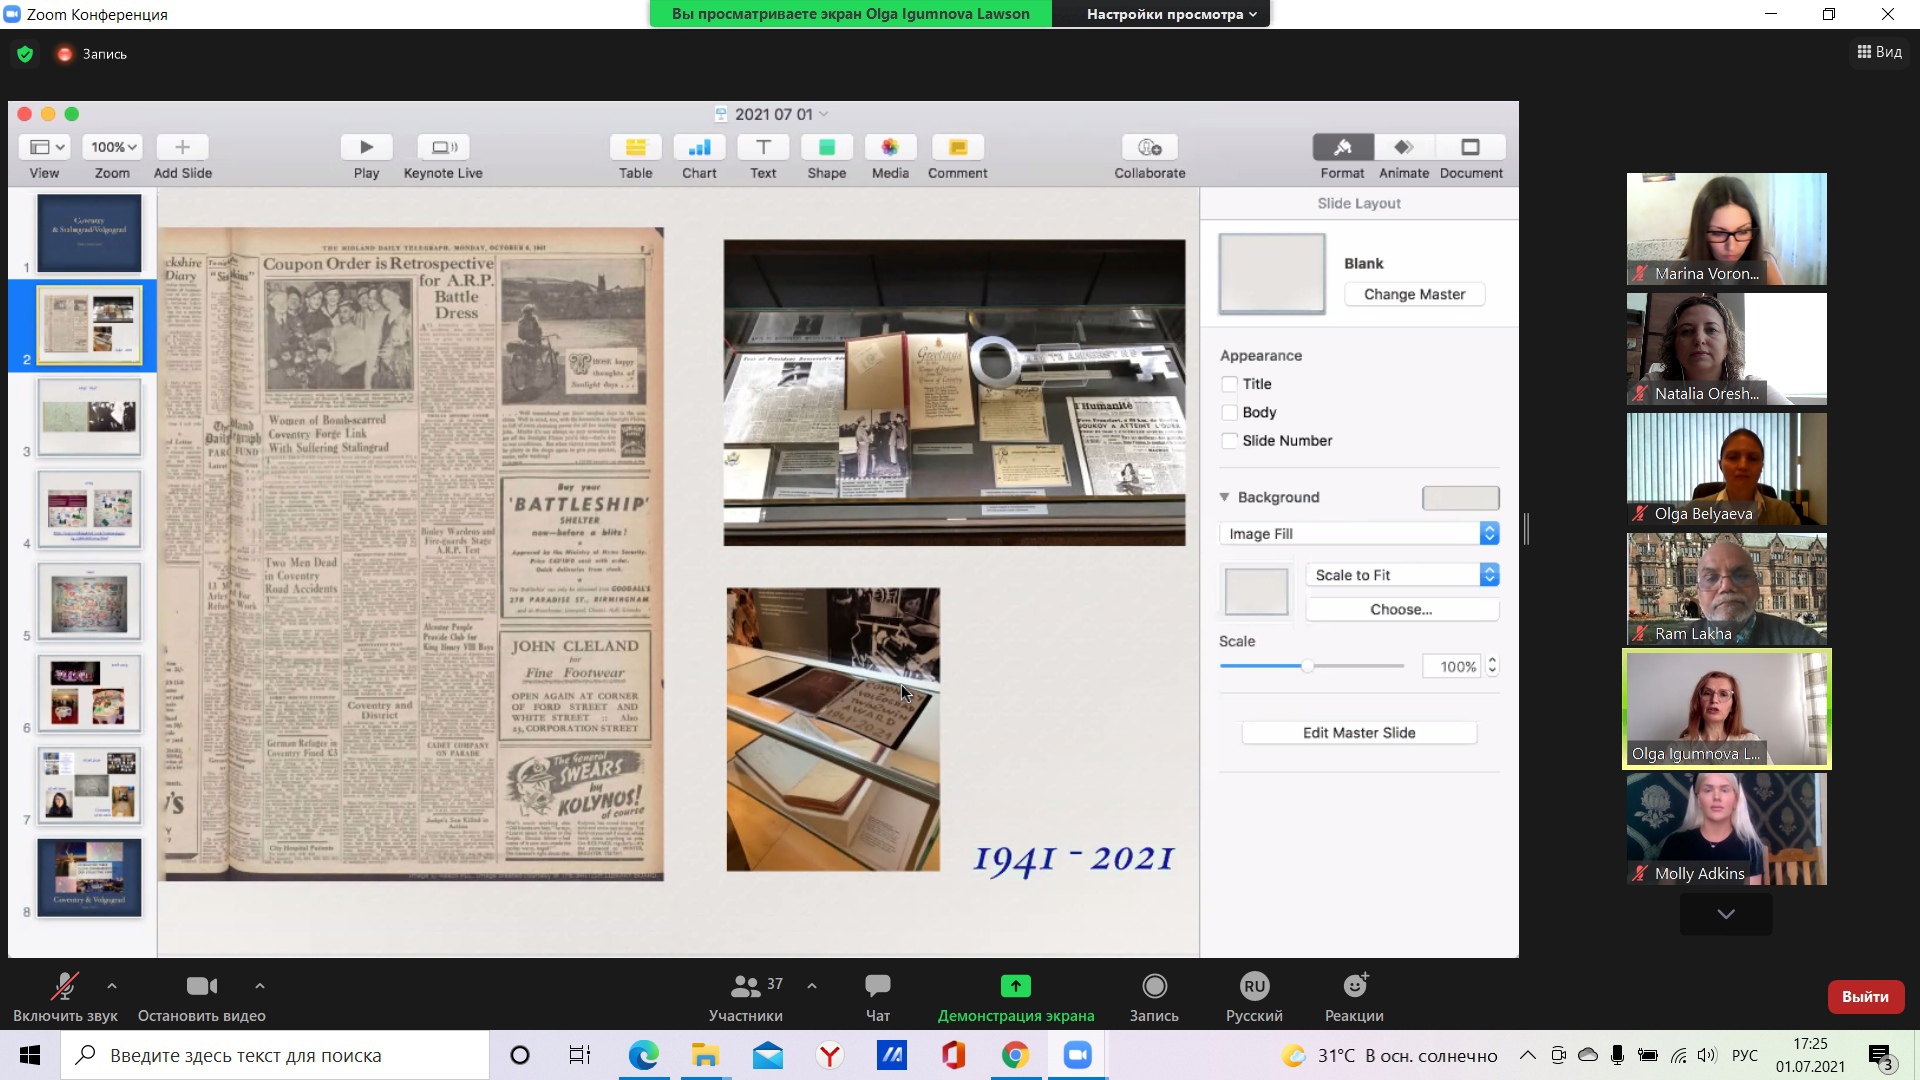Enable the Title checkbox
Image resolution: width=1920 pixels, height=1080 pixels.
tap(1229, 384)
